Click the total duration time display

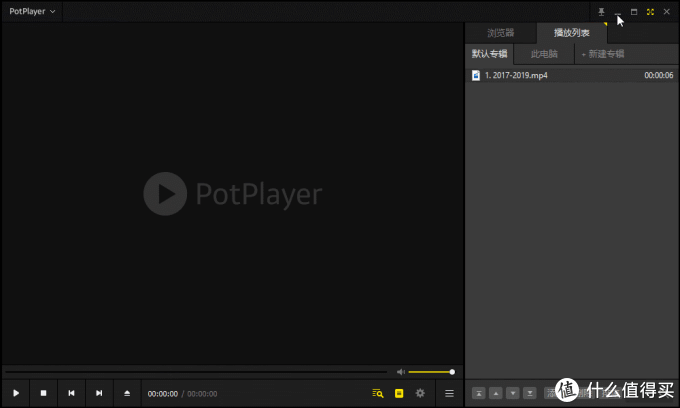point(202,394)
